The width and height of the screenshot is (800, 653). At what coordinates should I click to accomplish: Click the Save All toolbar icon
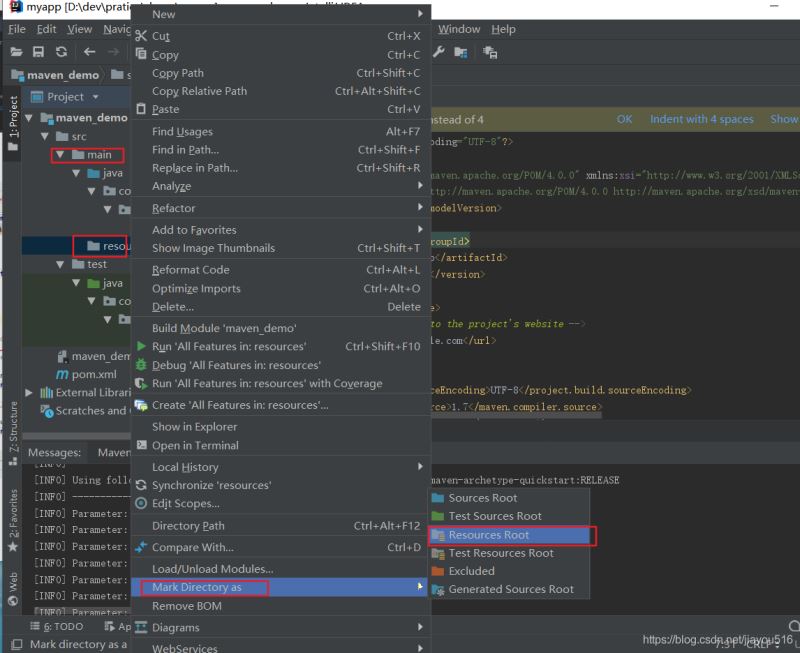click(x=39, y=52)
